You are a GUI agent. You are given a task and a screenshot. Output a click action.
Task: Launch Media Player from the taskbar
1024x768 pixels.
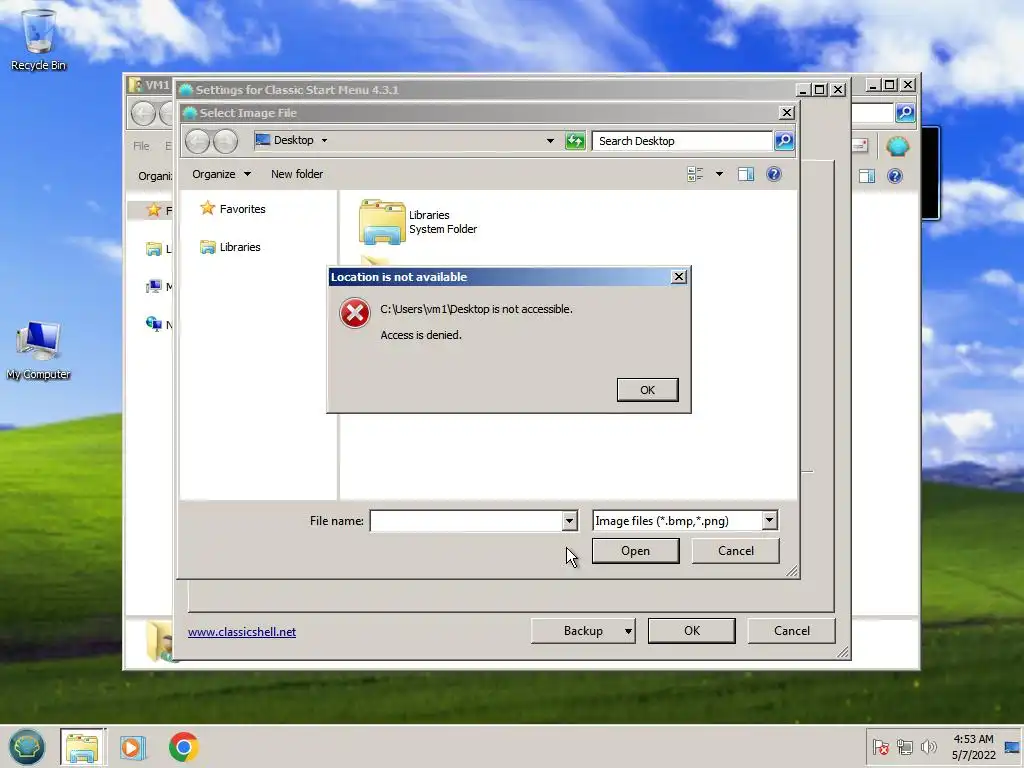(133, 747)
